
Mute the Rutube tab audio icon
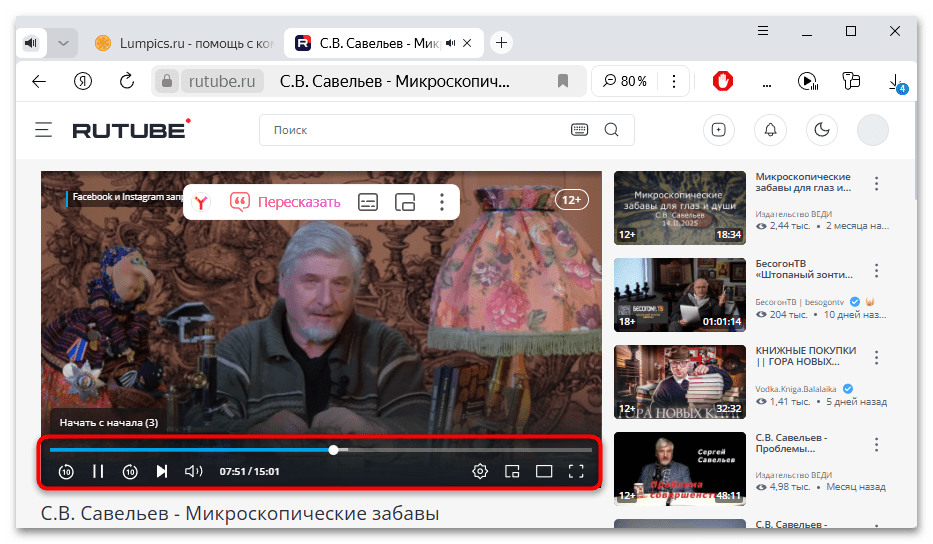coord(450,43)
